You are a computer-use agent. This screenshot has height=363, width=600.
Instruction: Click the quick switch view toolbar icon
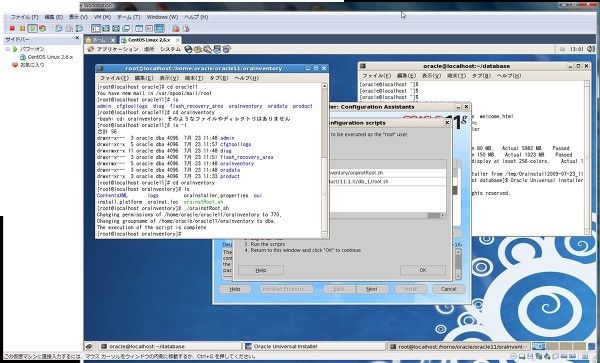pos(106,28)
